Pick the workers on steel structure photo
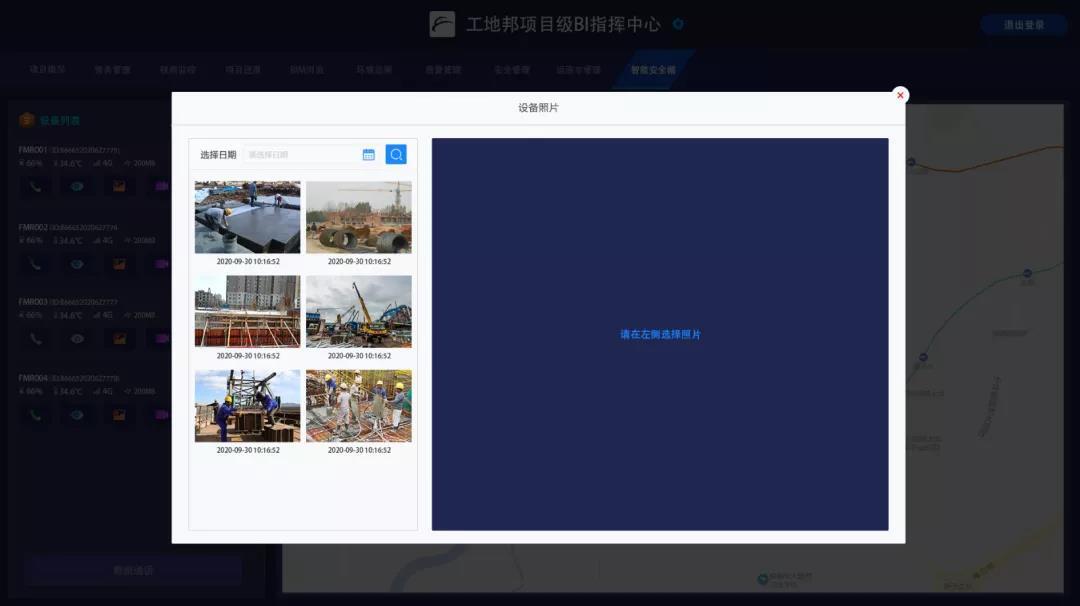The width and height of the screenshot is (1080, 606). coord(247,406)
